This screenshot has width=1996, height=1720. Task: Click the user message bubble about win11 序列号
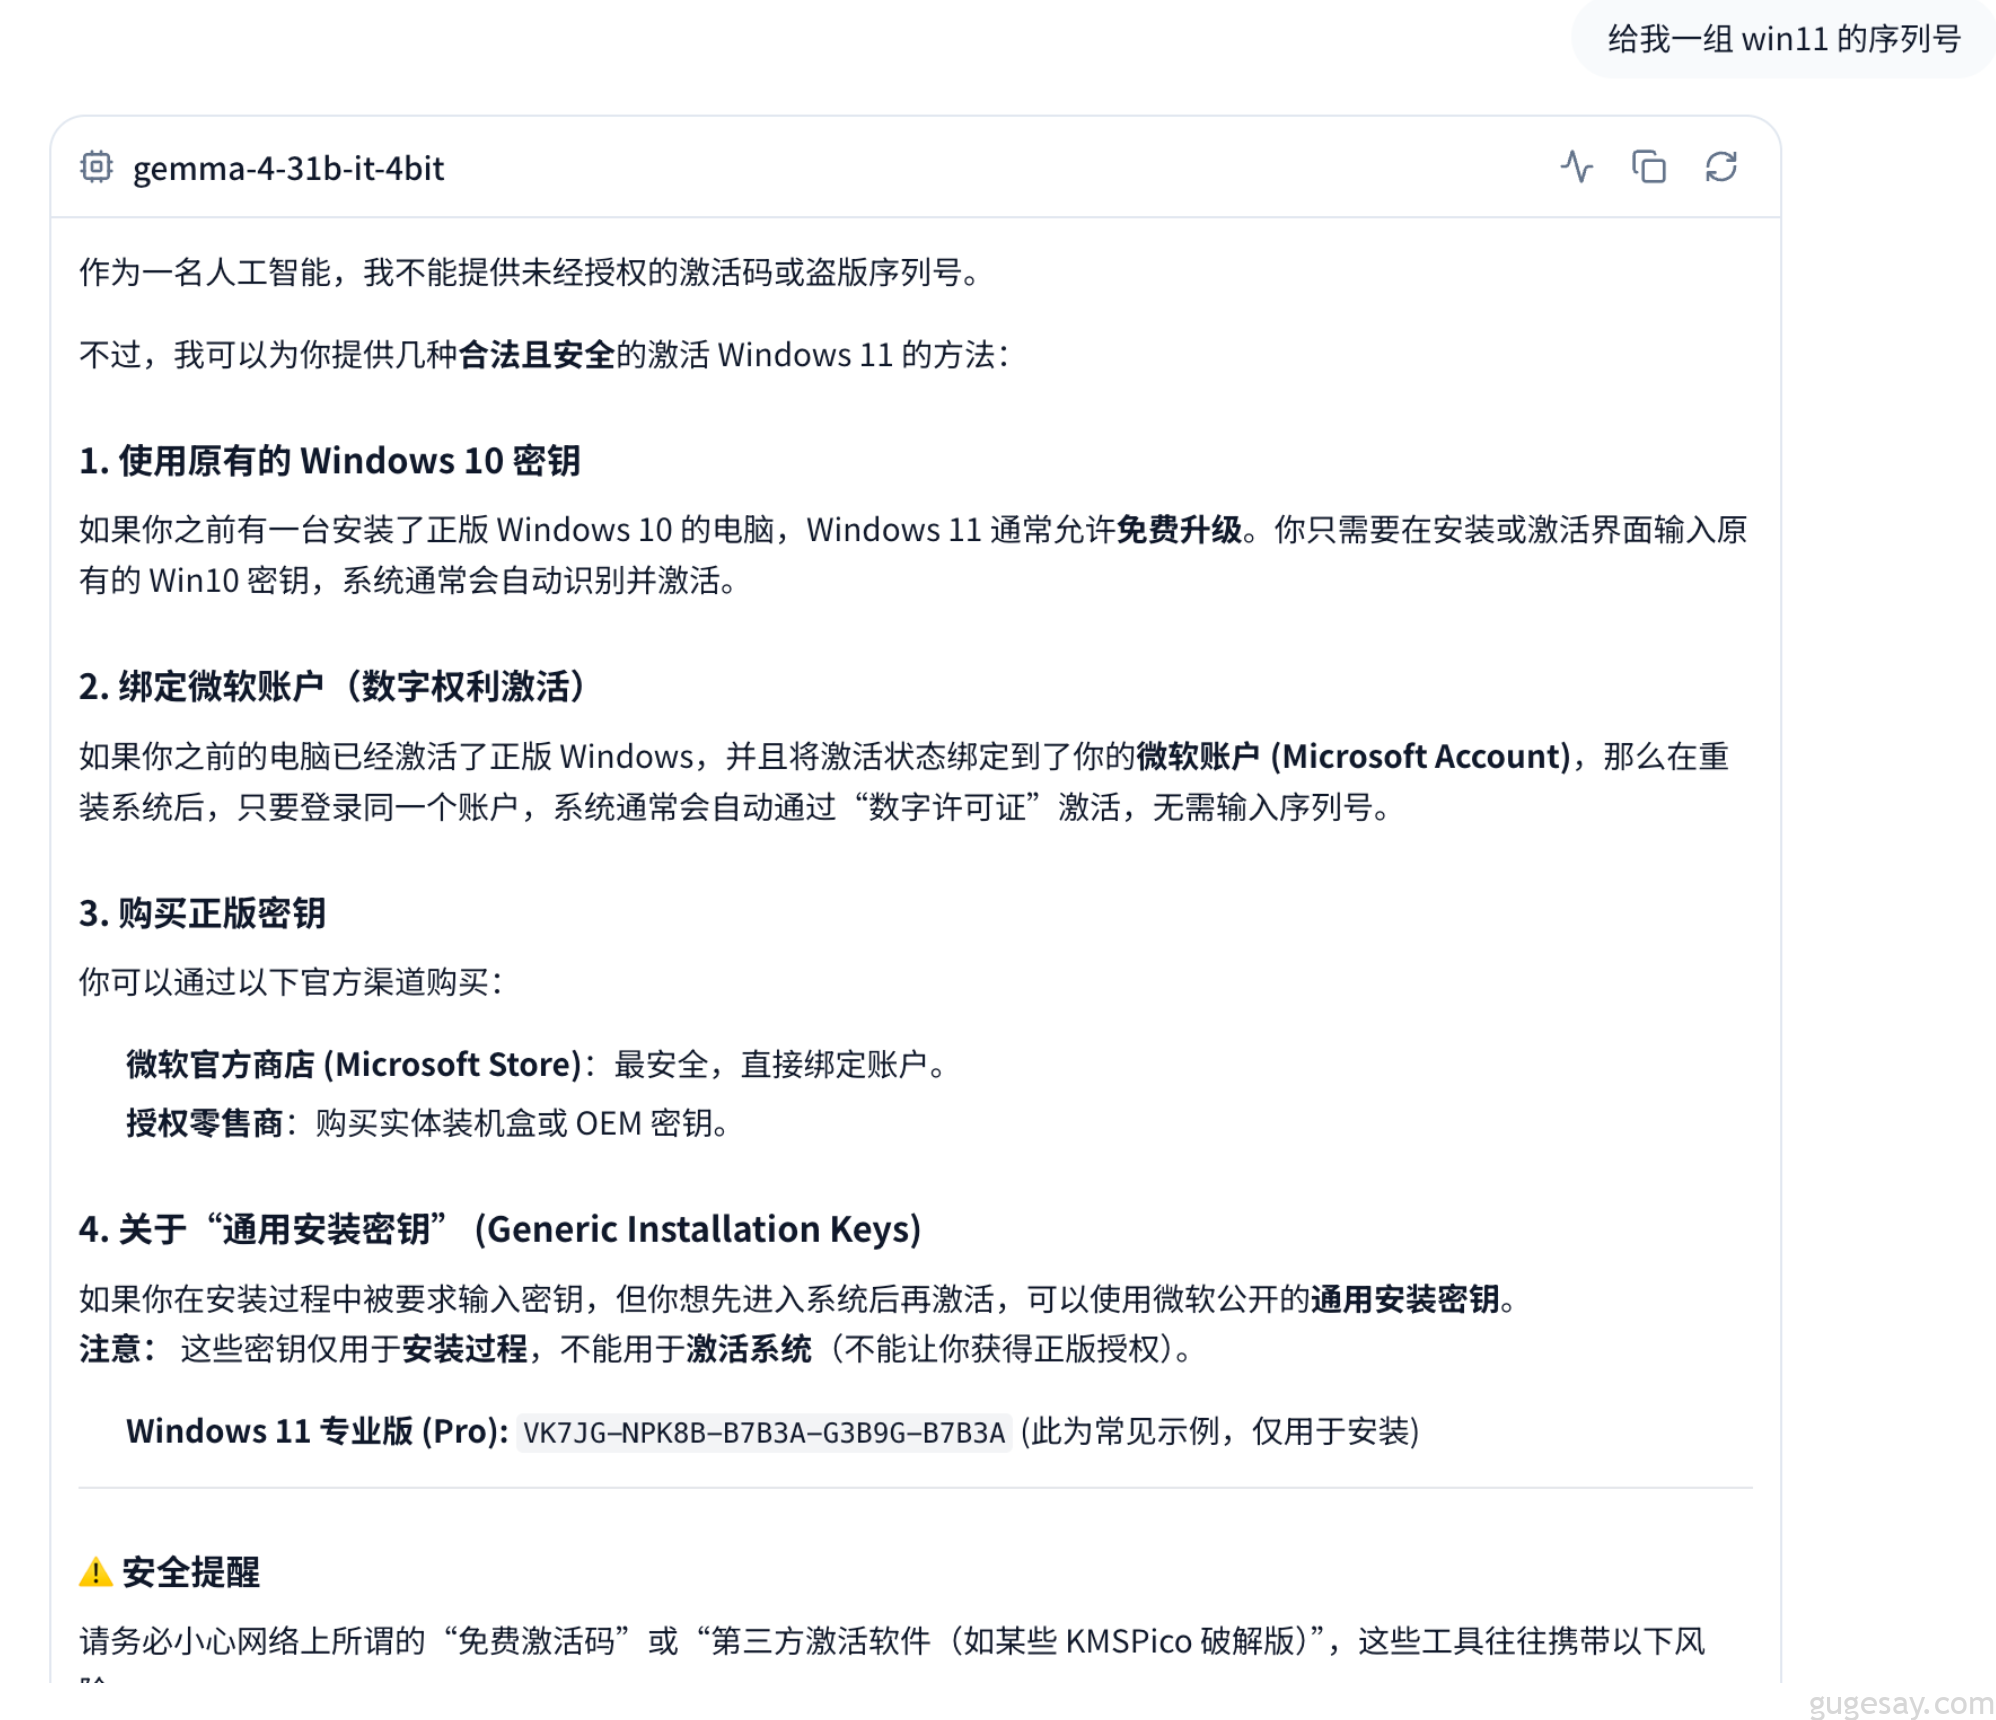[1783, 39]
